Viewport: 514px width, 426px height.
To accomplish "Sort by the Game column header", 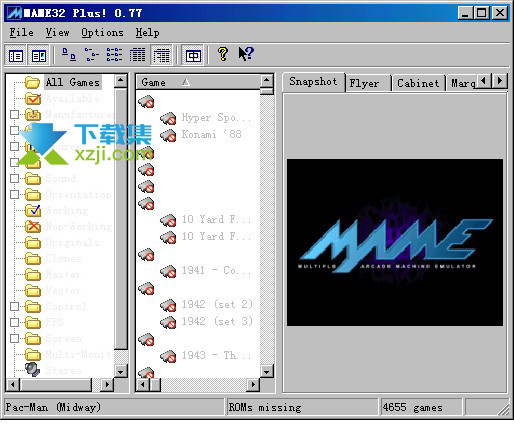I will (x=198, y=82).
